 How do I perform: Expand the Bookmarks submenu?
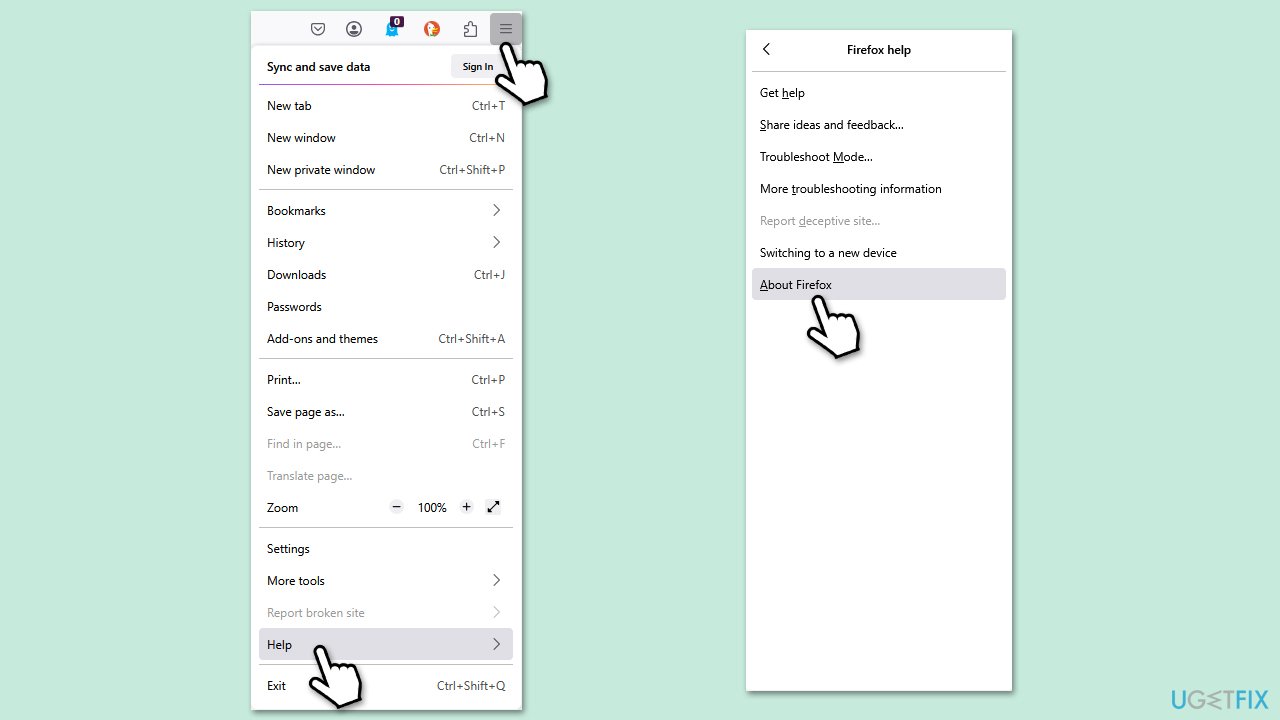point(386,211)
